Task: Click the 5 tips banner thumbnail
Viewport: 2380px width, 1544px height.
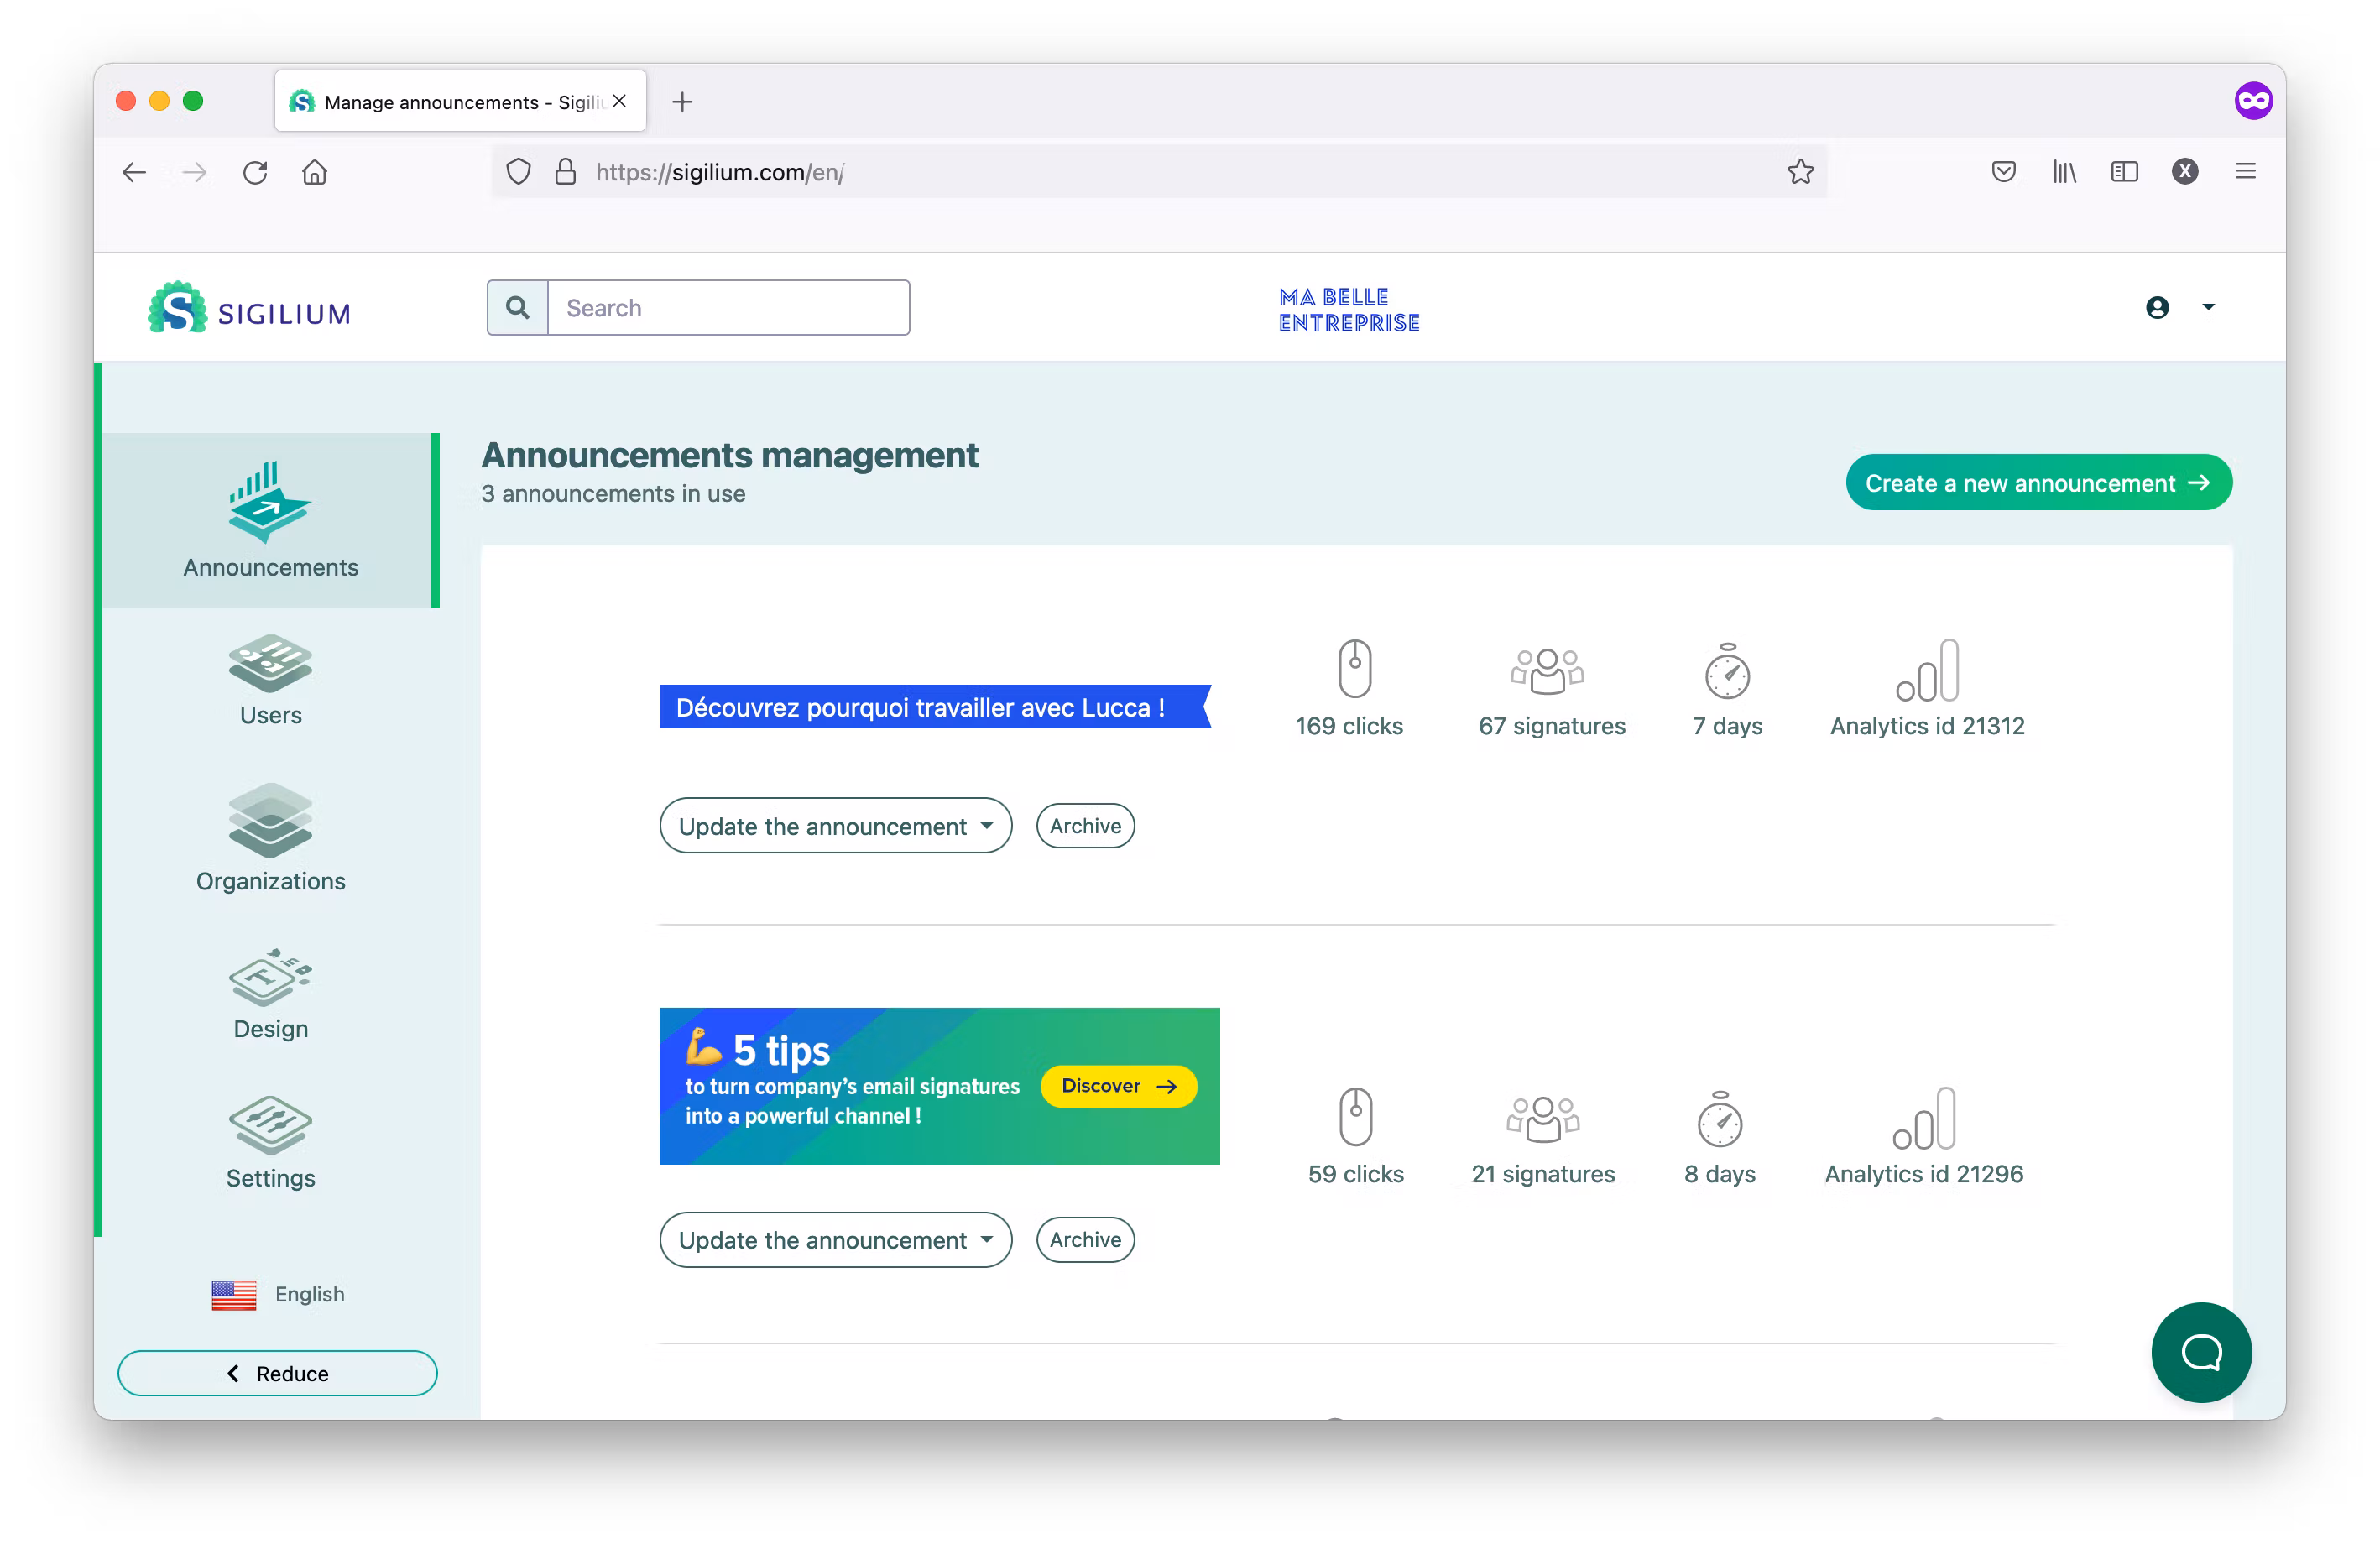Action: pos(939,1086)
